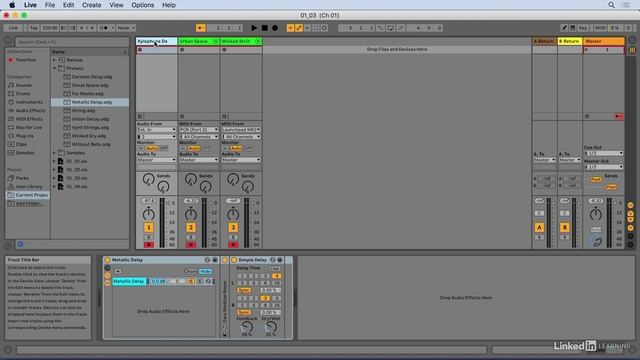The height and width of the screenshot is (360, 640).
Task: Click in the browser search field
Action: point(72,42)
